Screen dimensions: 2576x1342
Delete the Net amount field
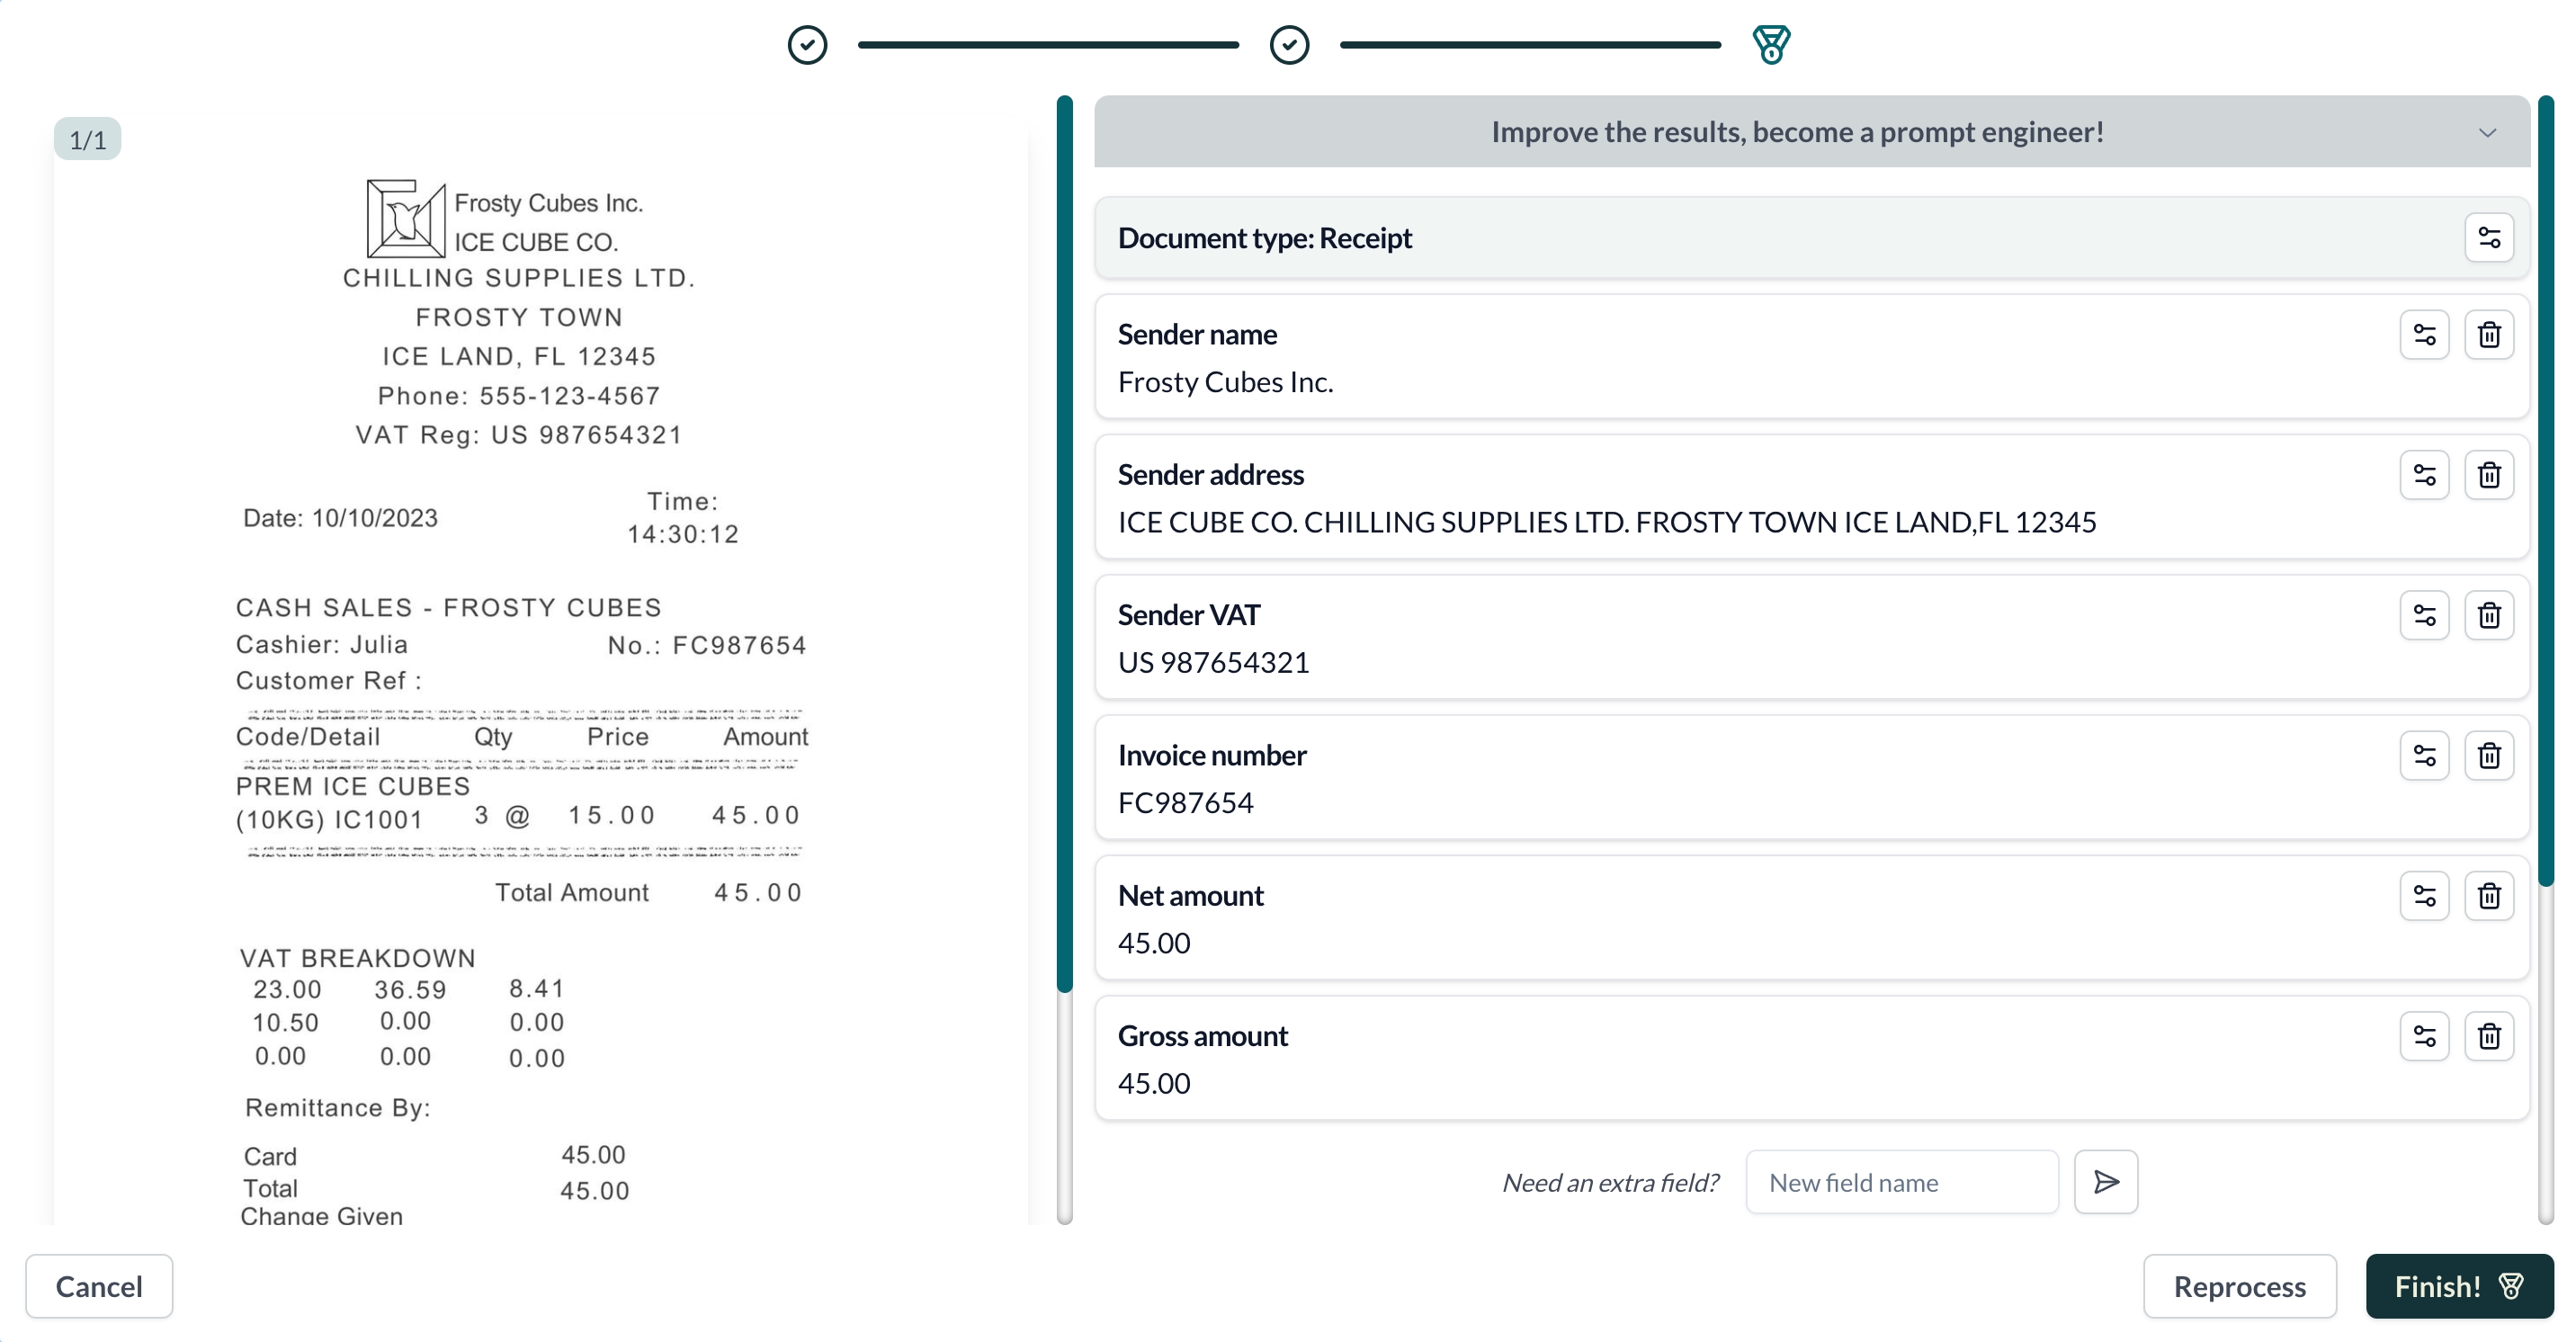[2490, 896]
